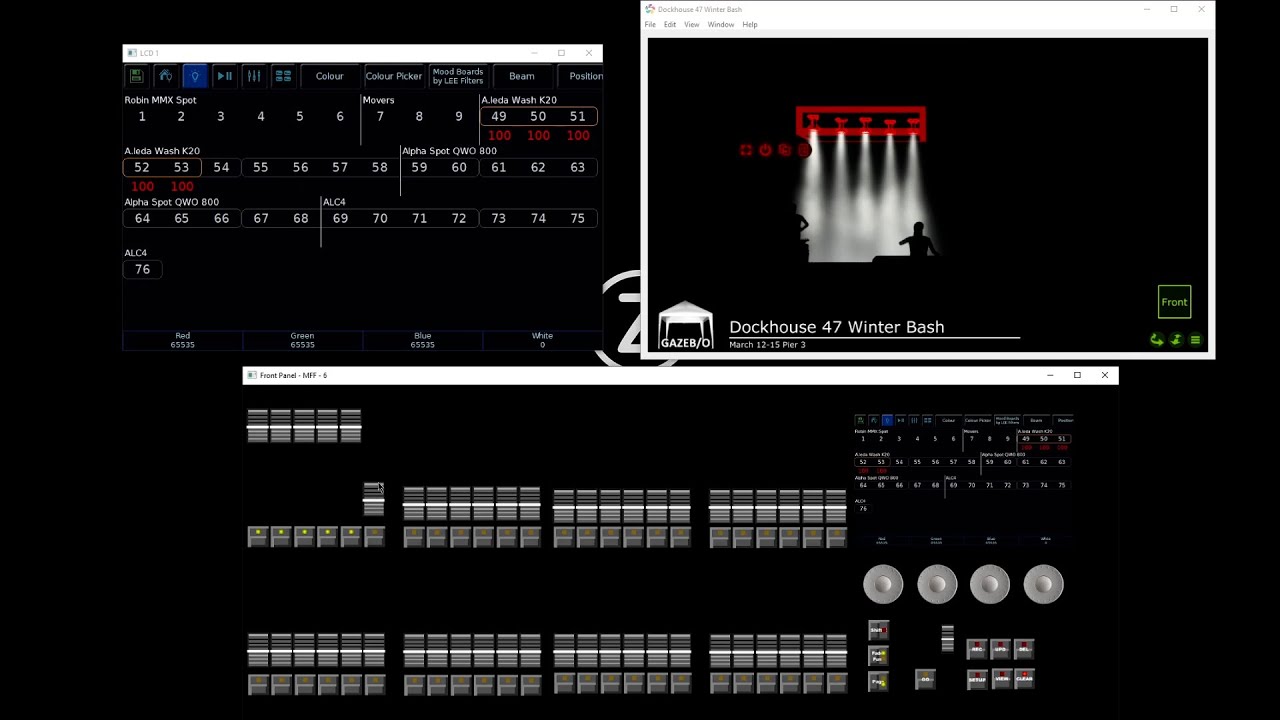Click the White 0 encoder label
The image size is (1280, 720).
point(542,340)
